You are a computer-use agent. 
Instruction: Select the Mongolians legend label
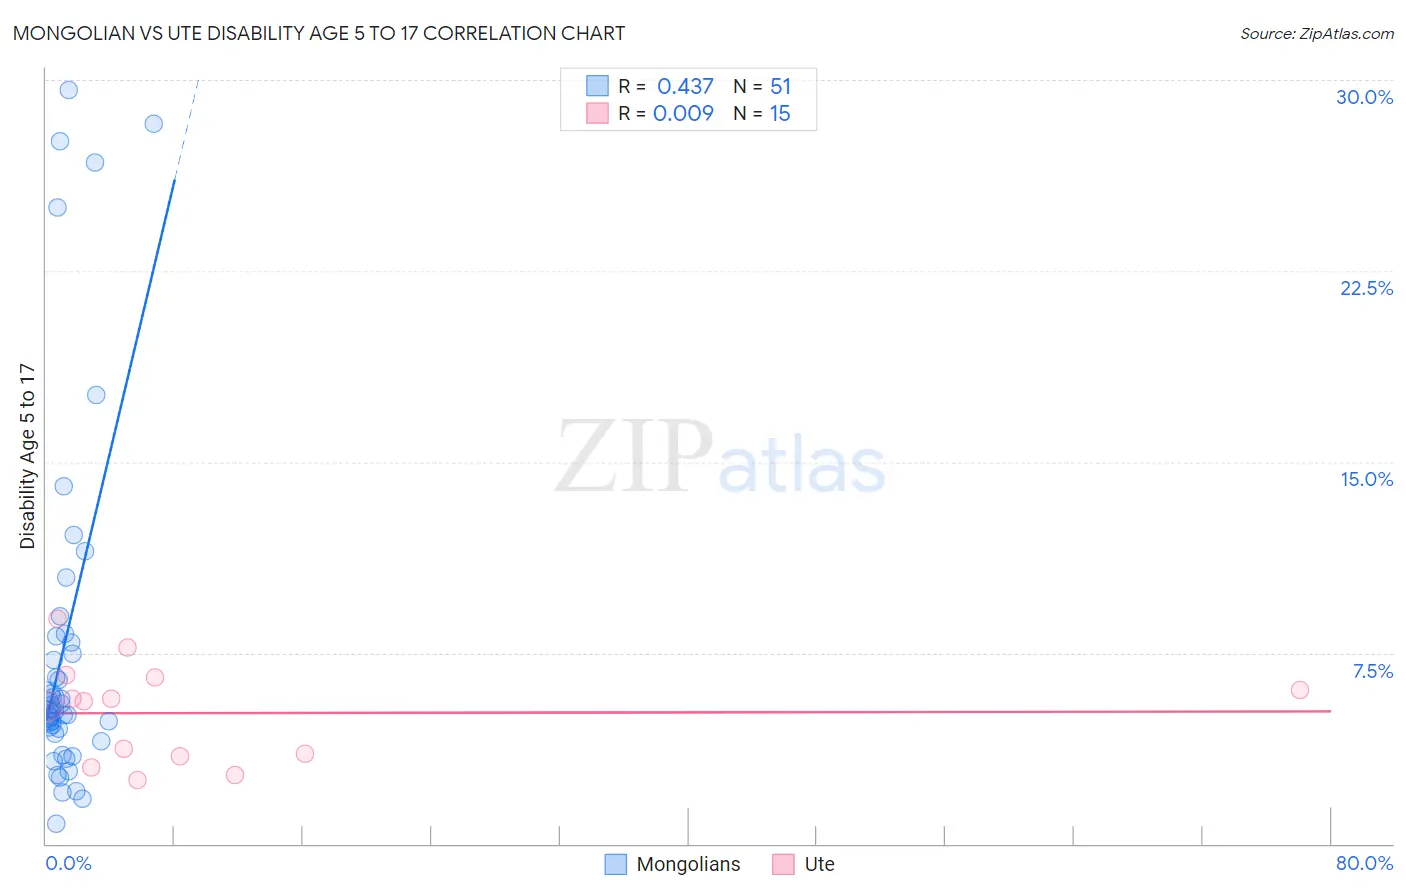(x=688, y=864)
